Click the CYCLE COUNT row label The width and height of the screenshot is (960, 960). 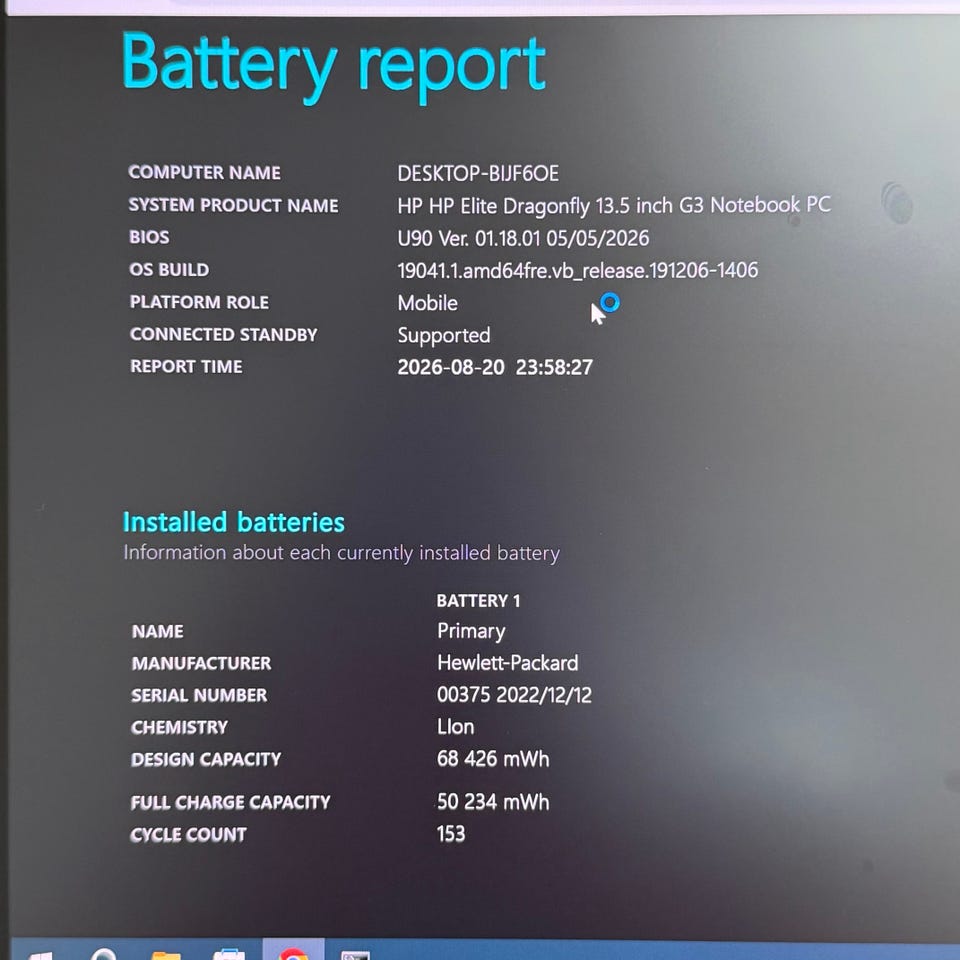[188, 834]
